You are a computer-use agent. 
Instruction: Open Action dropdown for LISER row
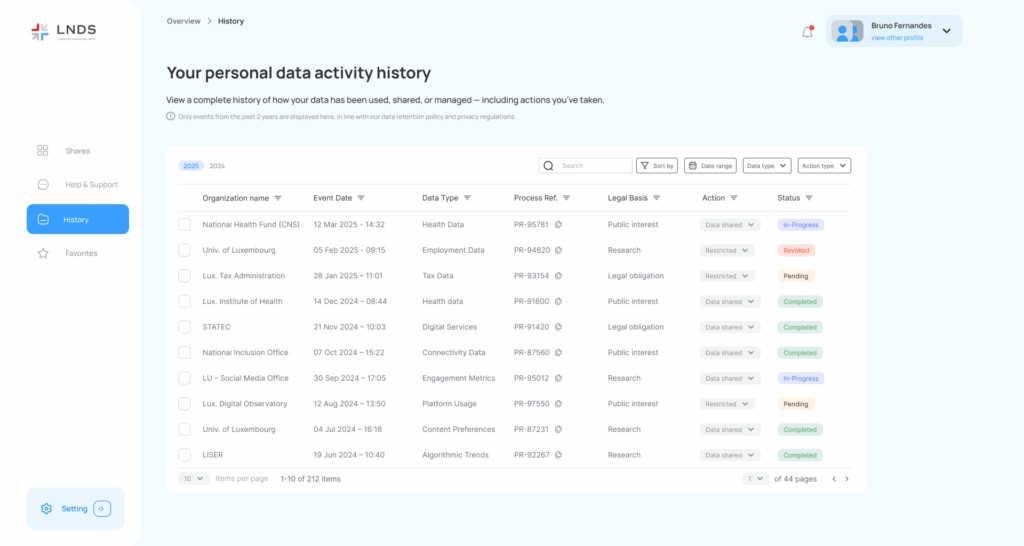(x=730, y=455)
